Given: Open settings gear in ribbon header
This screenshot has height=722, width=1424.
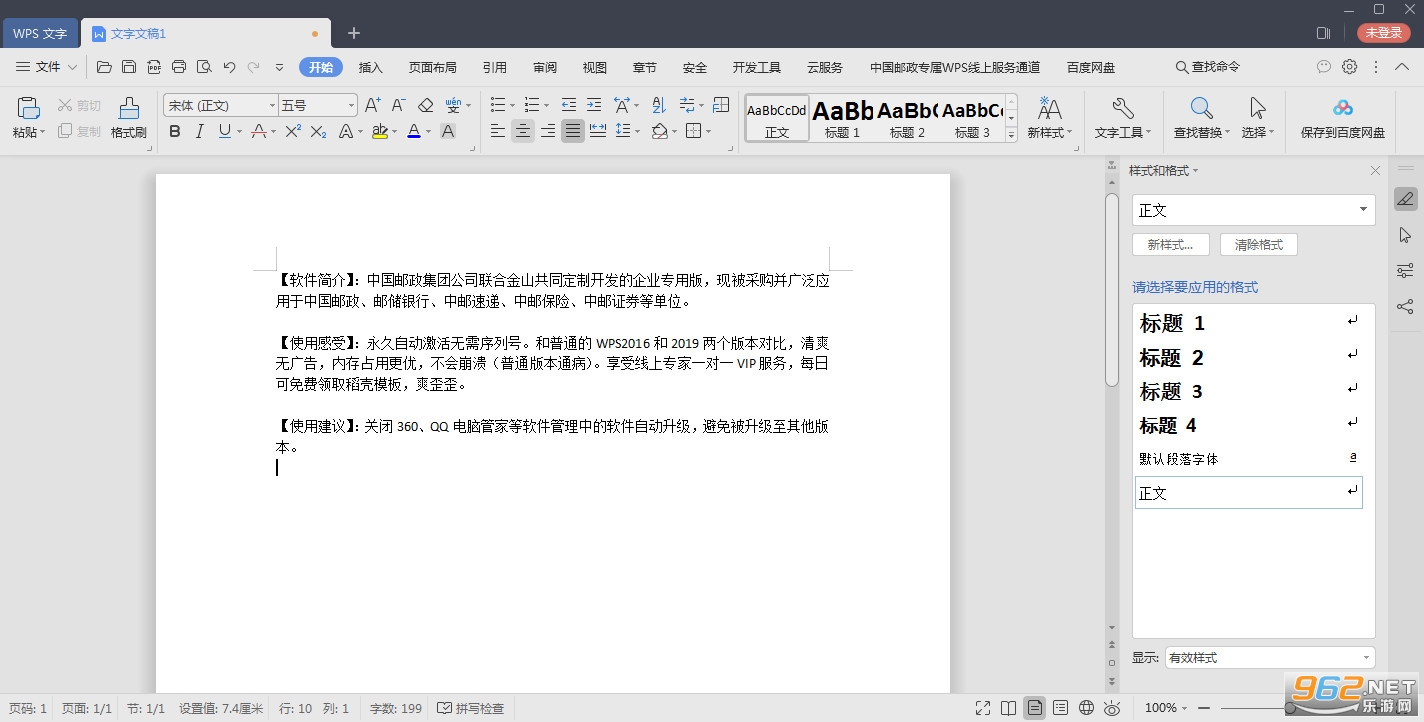Looking at the screenshot, I should click(1350, 67).
